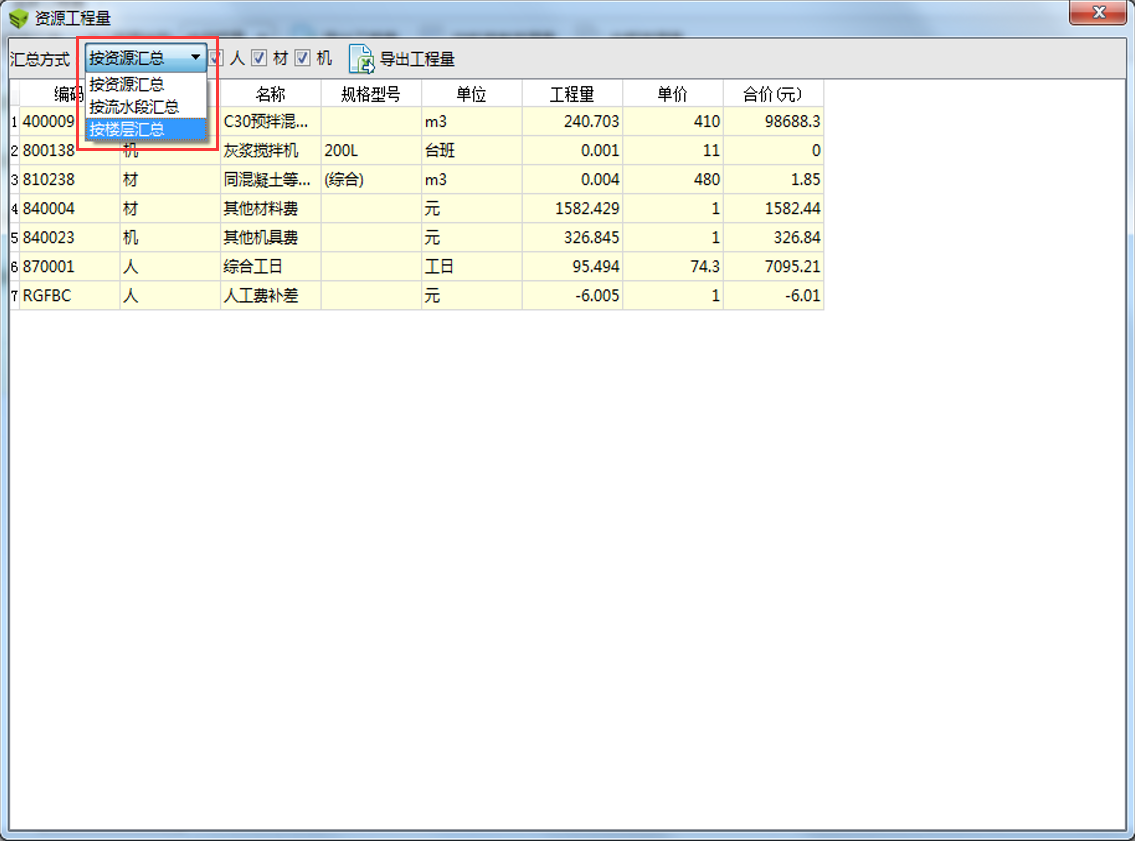Image resolution: width=1135 pixels, height=841 pixels.
Task: Click unit price cell 74.3
Action: click(x=672, y=266)
